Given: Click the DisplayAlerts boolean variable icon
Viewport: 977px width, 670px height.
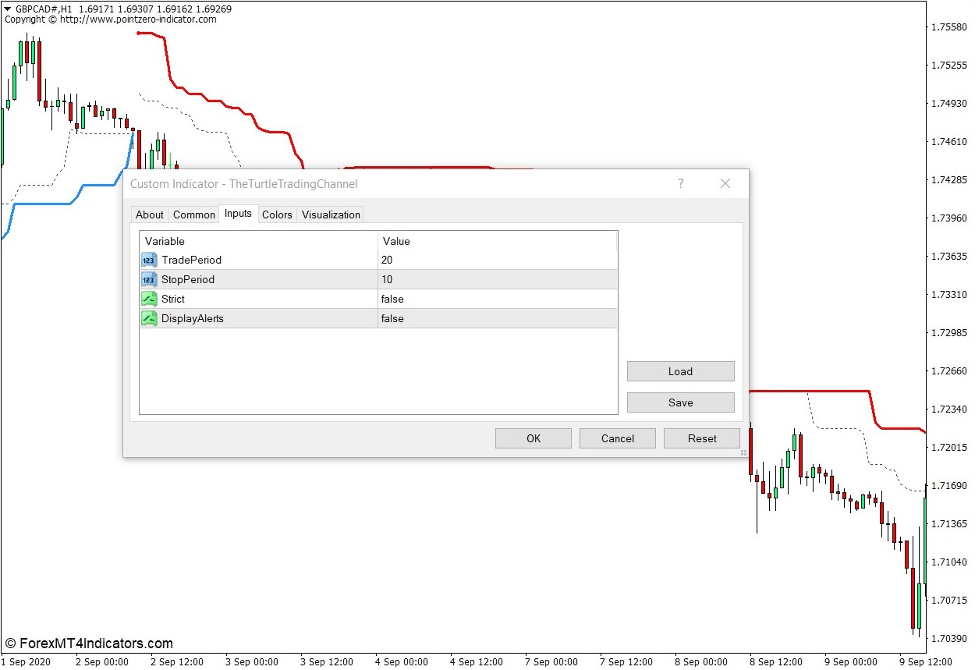Looking at the screenshot, I should [x=148, y=319].
